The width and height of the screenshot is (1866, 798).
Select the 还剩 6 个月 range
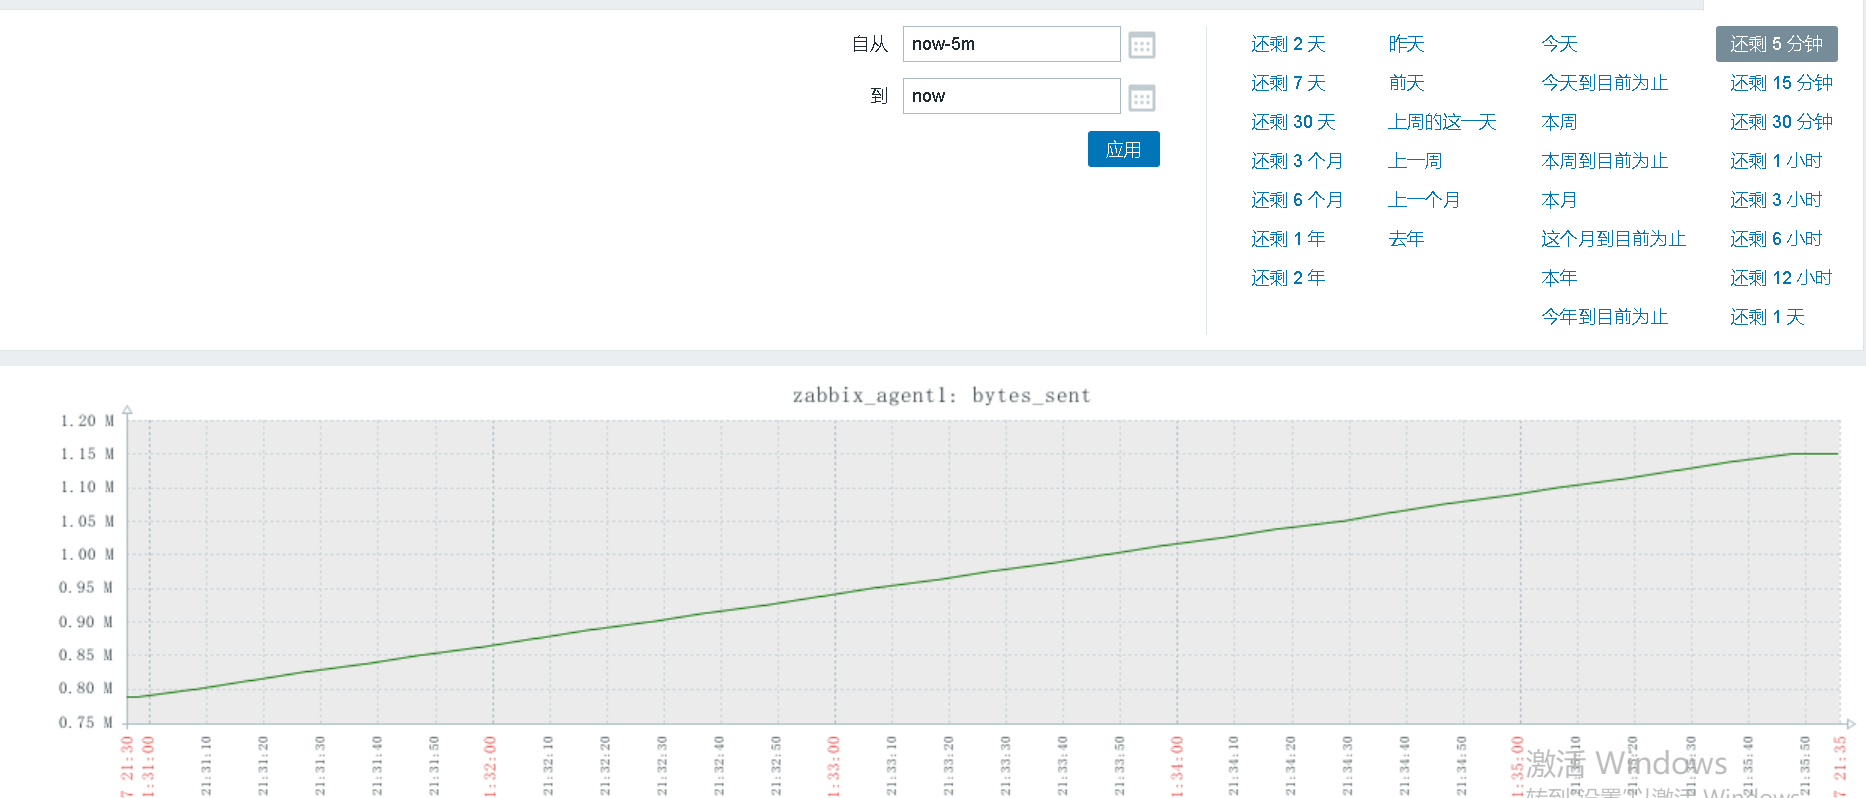coord(1297,200)
